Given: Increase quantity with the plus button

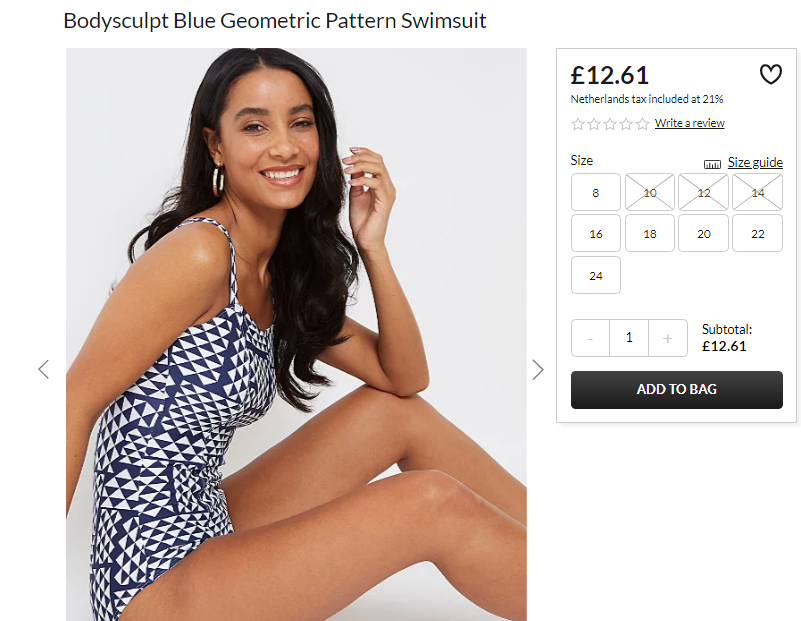Looking at the screenshot, I should point(668,338).
